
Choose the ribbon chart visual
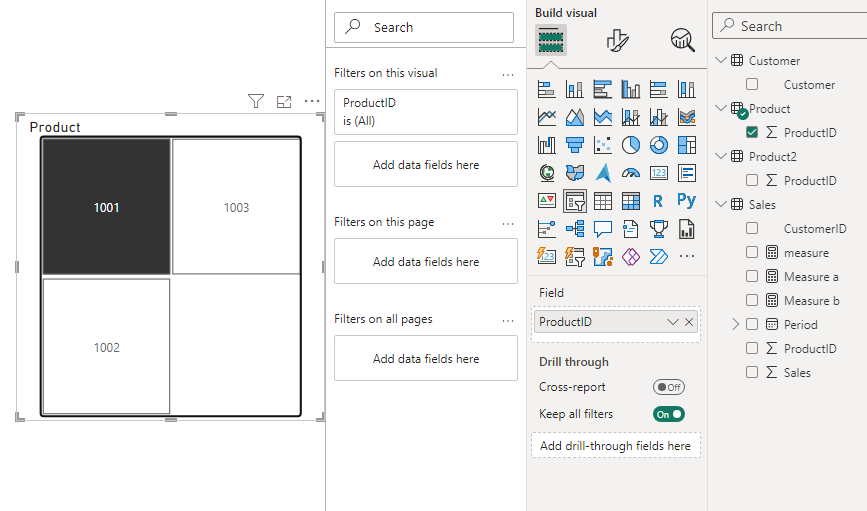click(687, 117)
